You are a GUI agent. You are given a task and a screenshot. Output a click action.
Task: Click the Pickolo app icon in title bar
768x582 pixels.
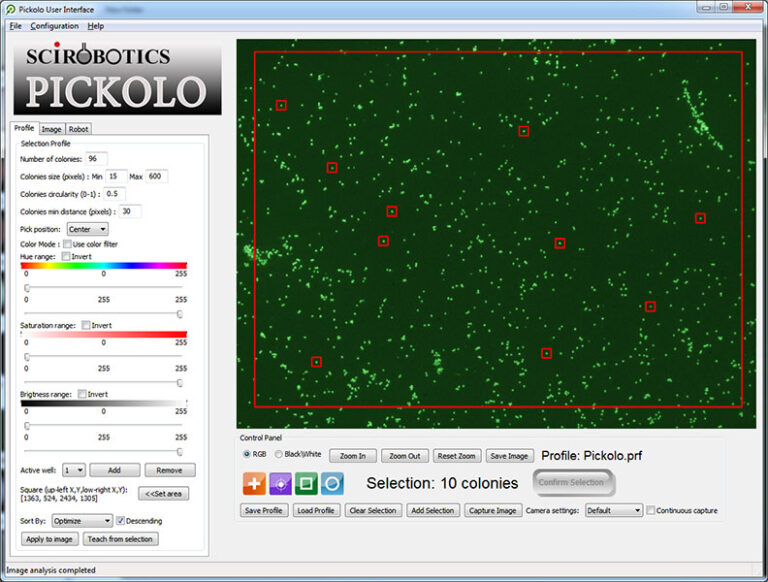(11, 8)
